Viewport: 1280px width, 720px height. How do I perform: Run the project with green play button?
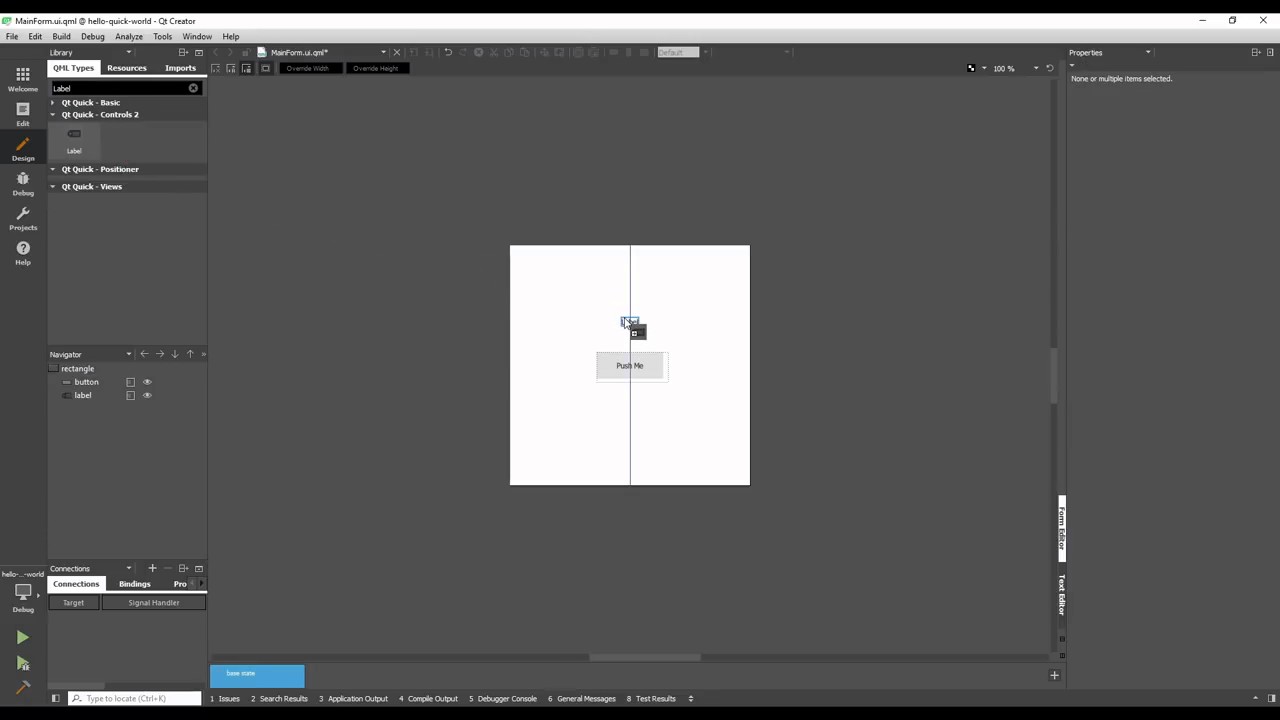pyautogui.click(x=22, y=637)
